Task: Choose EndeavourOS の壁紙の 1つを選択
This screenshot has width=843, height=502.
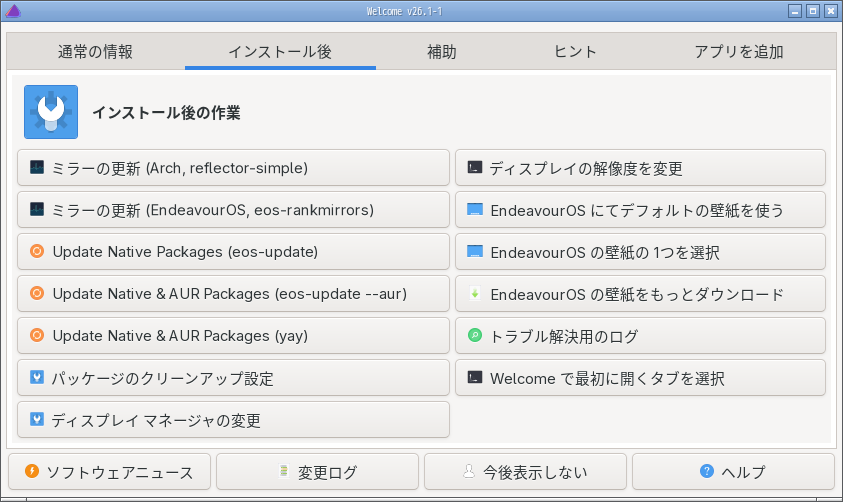Action: (x=640, y=252)
